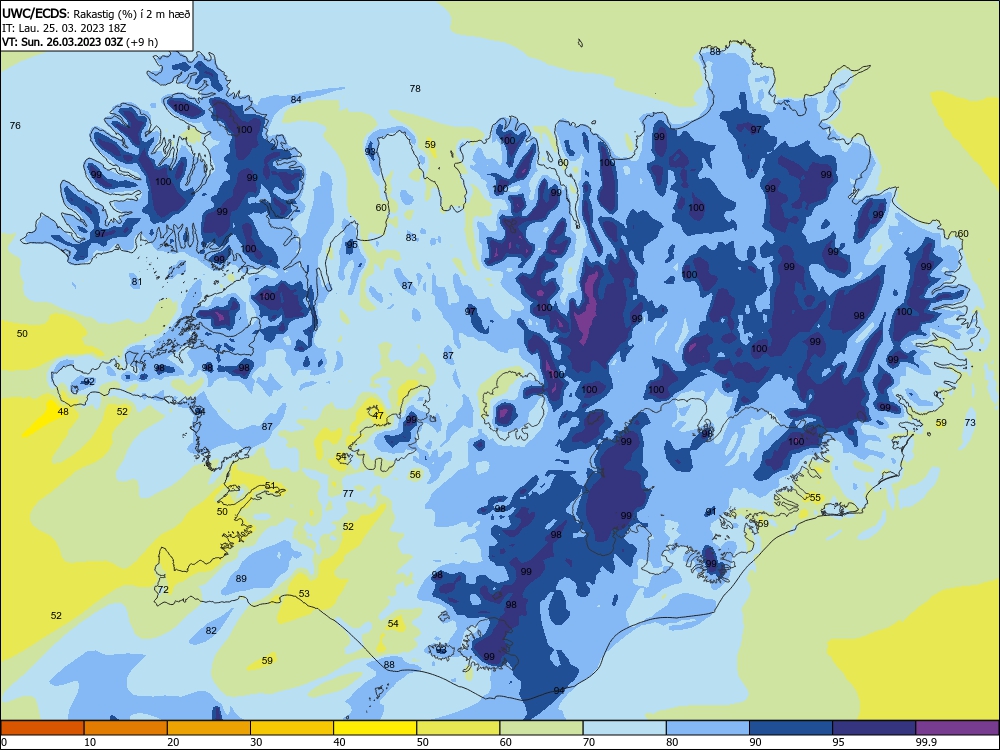Click the 95–99.9 navy legend swatch
The width and height of the screenshot is (1000, 750).
pos(874,728)
